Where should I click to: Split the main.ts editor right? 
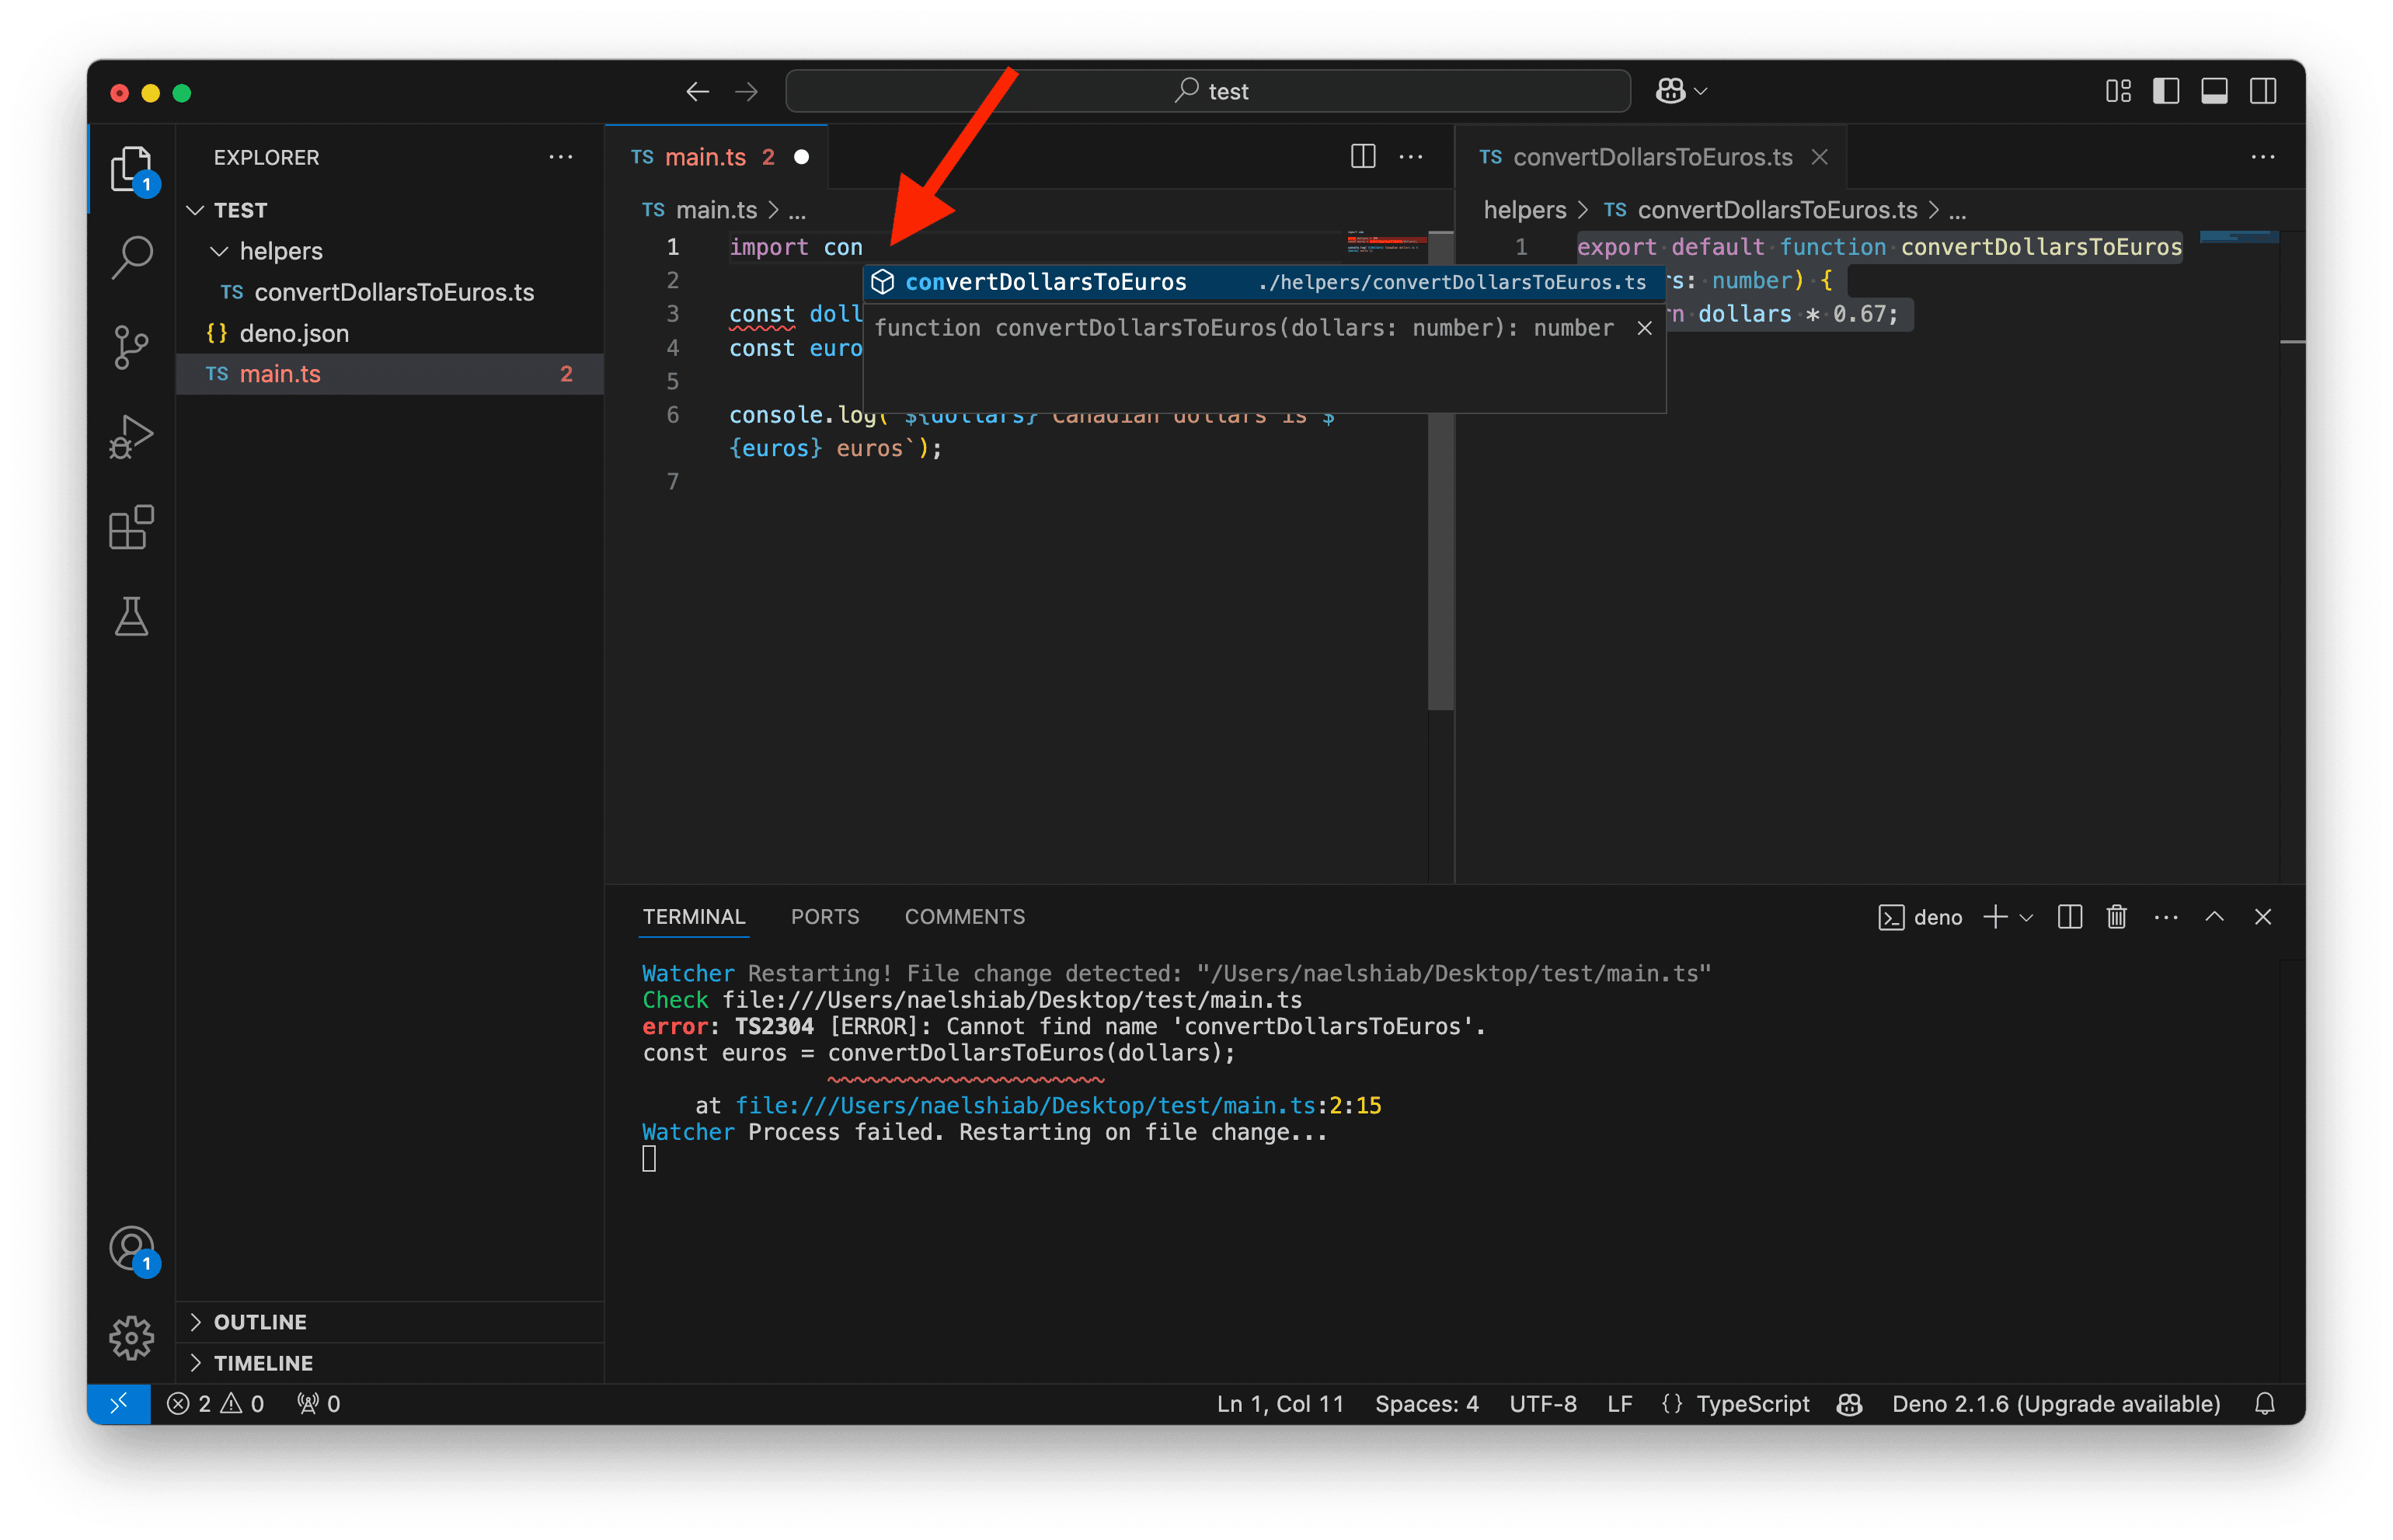coord(1363,157)
